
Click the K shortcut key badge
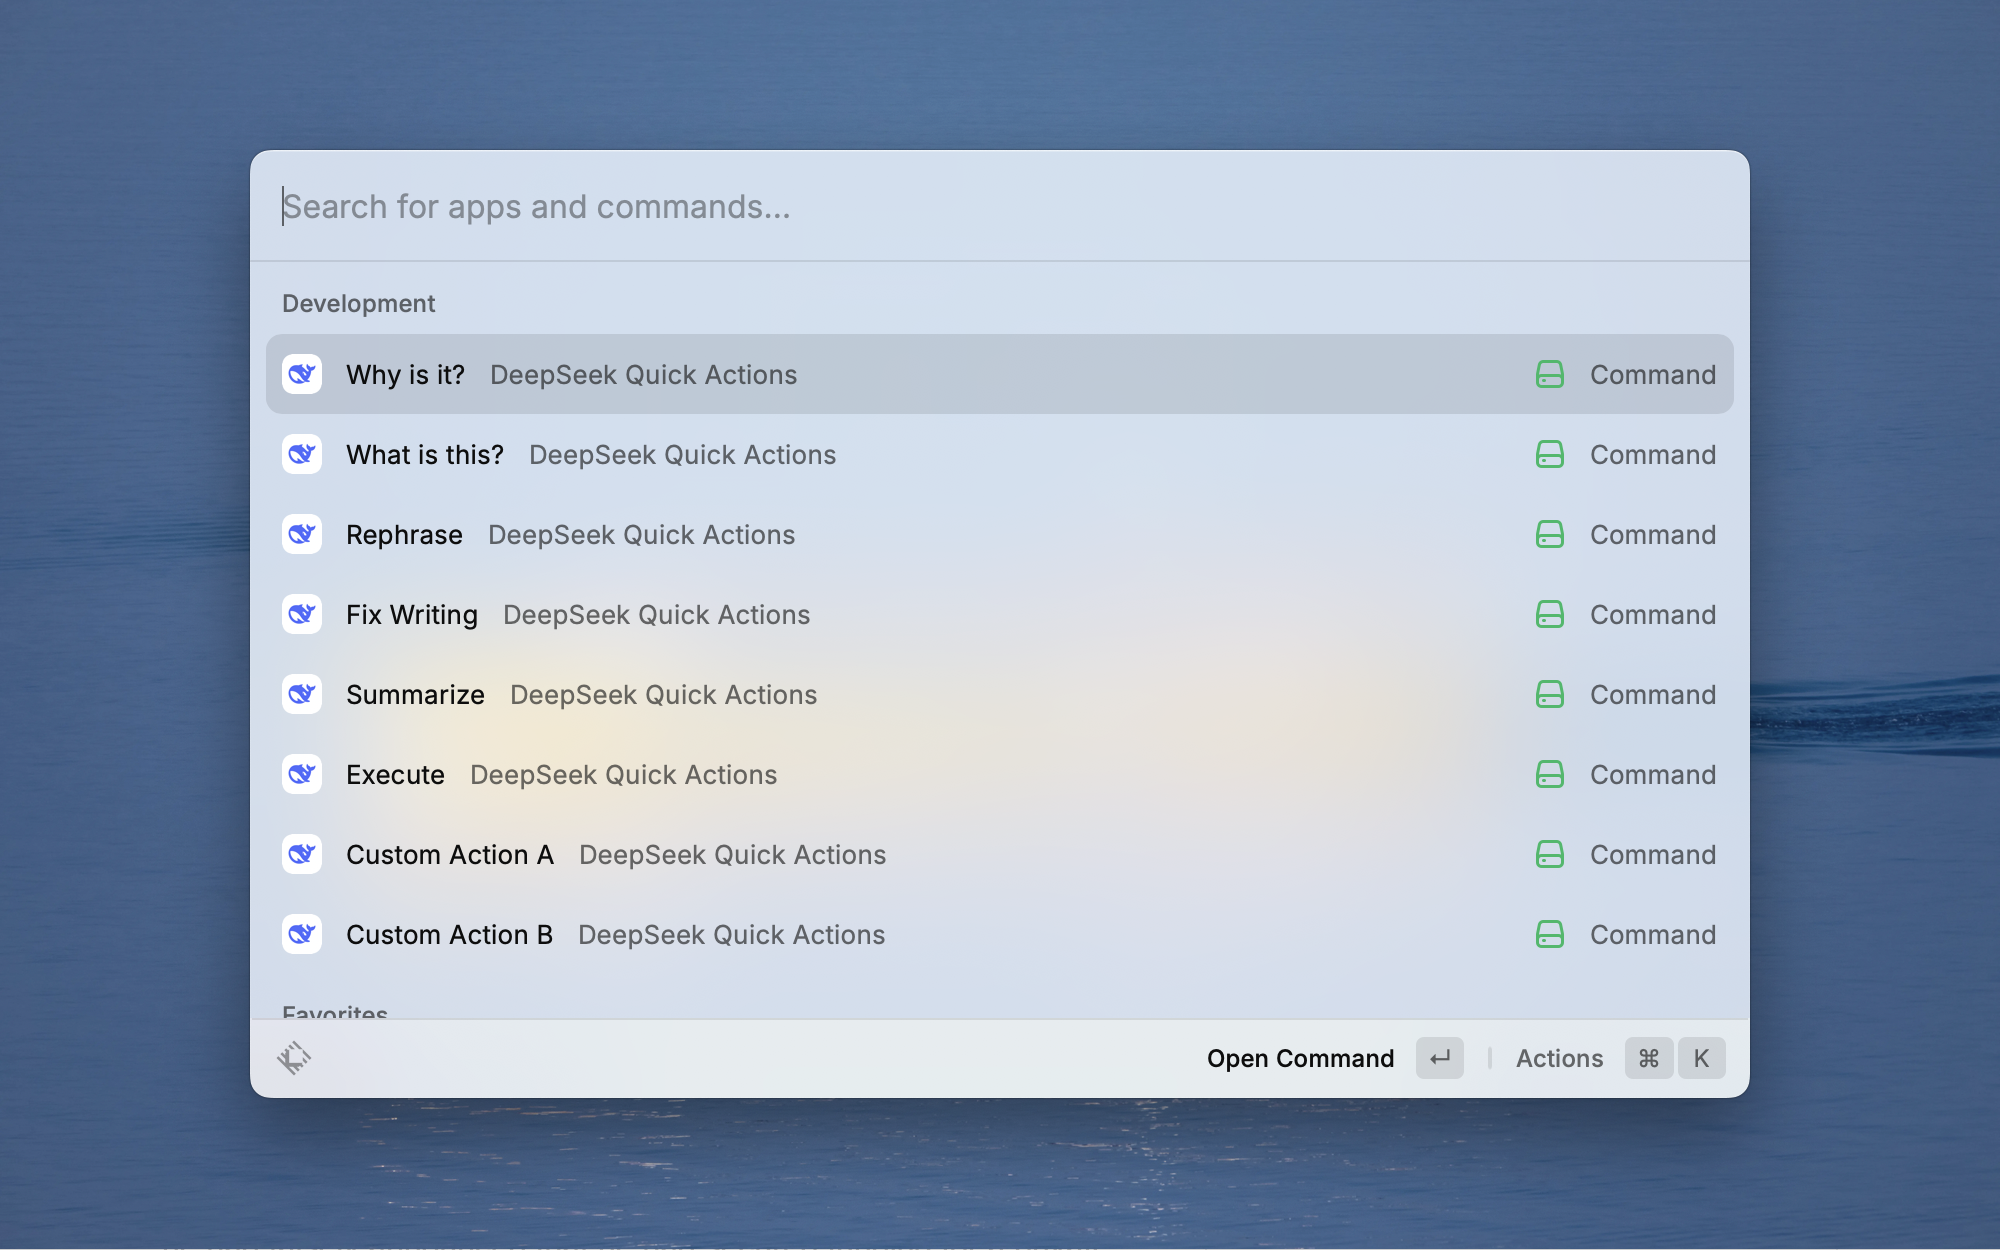click(x=1701, y=1058)
